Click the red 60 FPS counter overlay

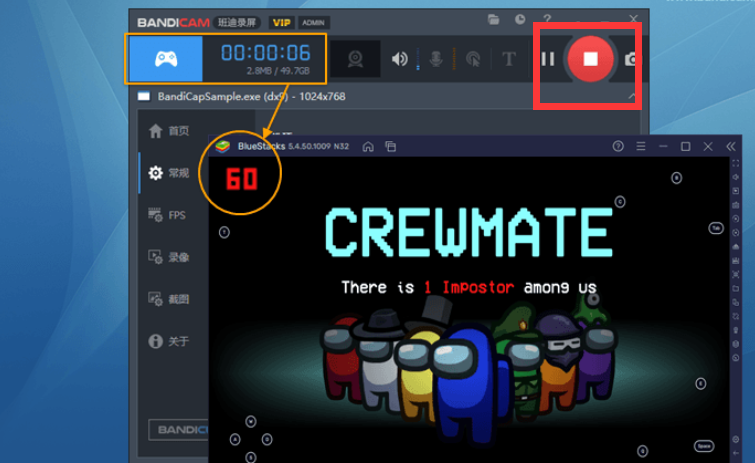coord(242,179)
